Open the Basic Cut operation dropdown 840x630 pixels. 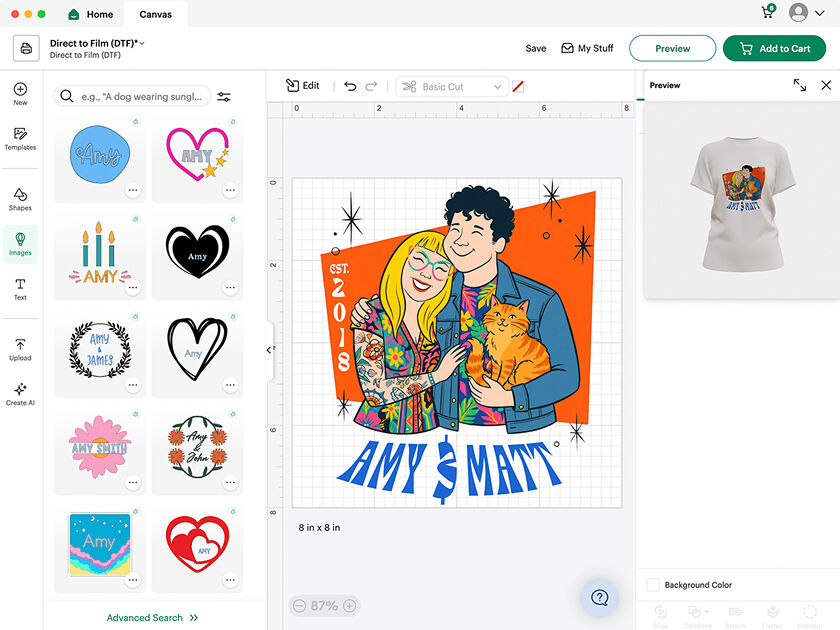452,87
